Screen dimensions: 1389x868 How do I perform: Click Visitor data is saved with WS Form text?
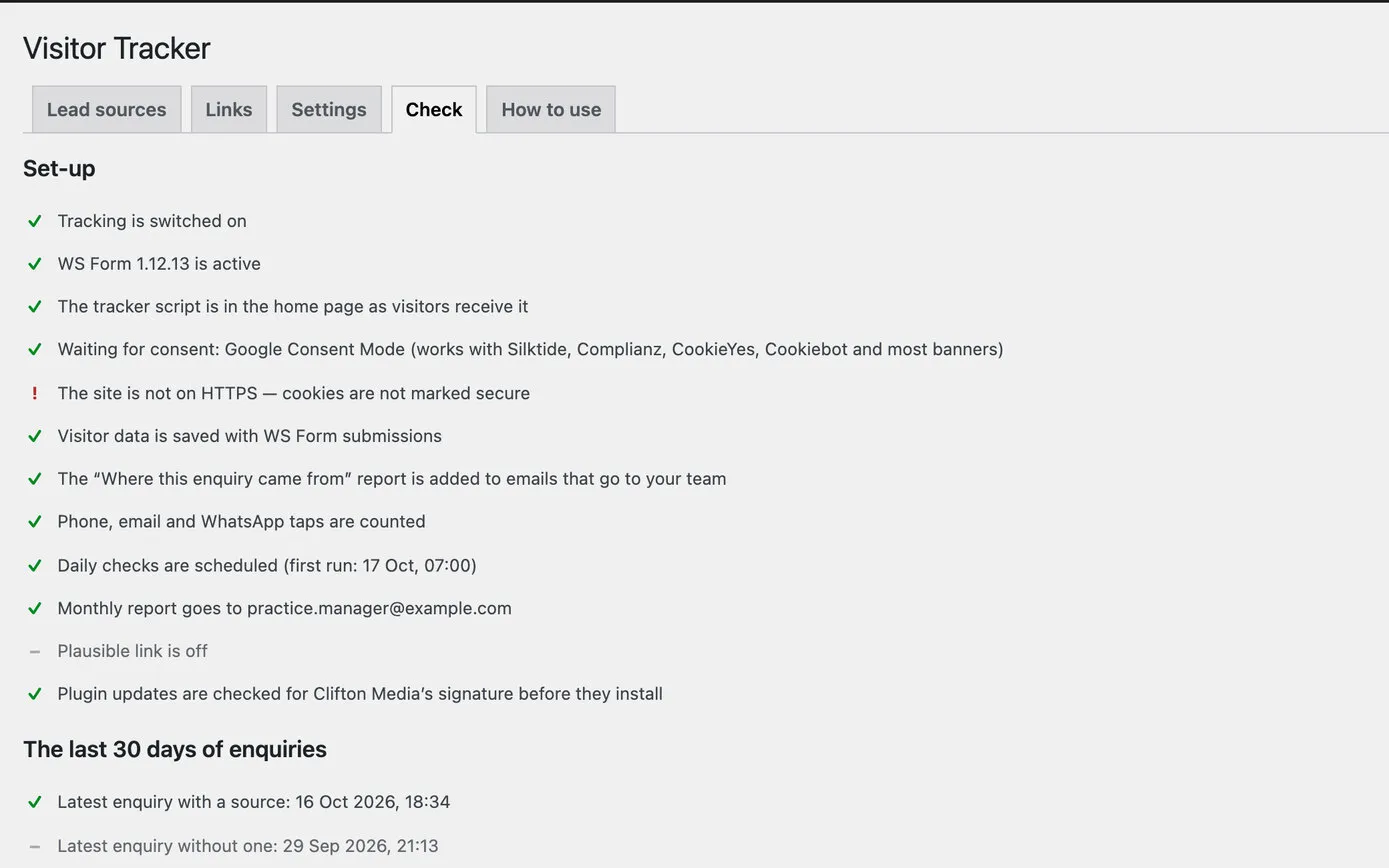(250, 436)
